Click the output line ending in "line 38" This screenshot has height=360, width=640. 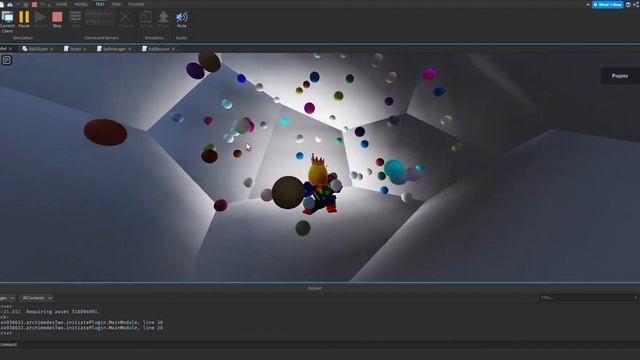82,322
